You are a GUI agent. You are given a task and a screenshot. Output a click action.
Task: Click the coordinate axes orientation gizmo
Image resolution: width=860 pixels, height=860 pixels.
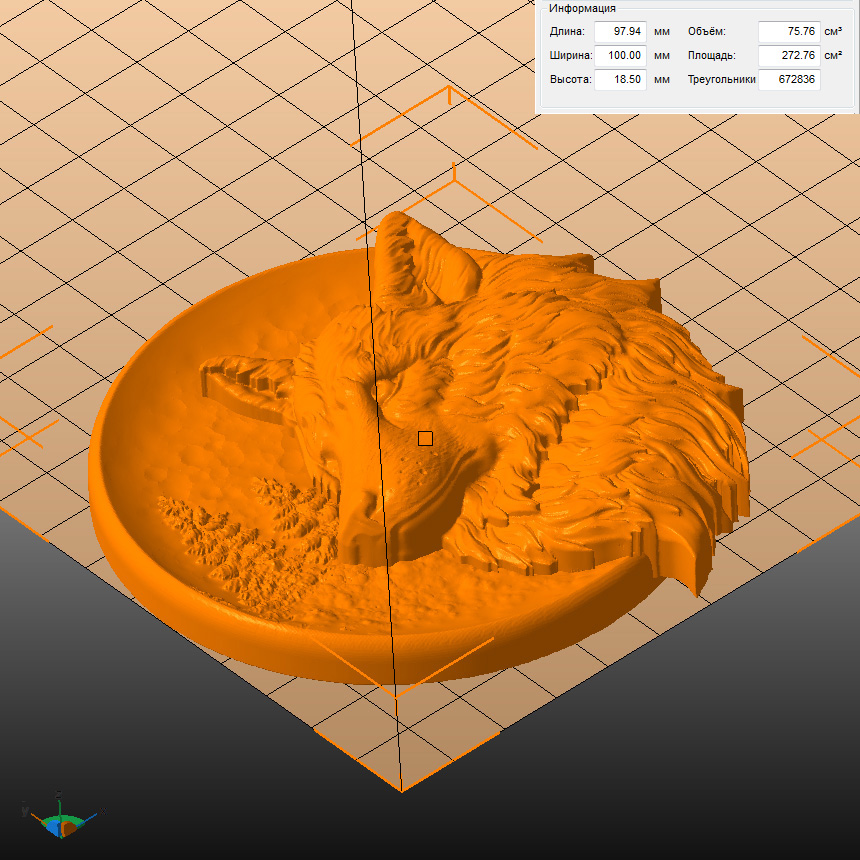[60, 818]
